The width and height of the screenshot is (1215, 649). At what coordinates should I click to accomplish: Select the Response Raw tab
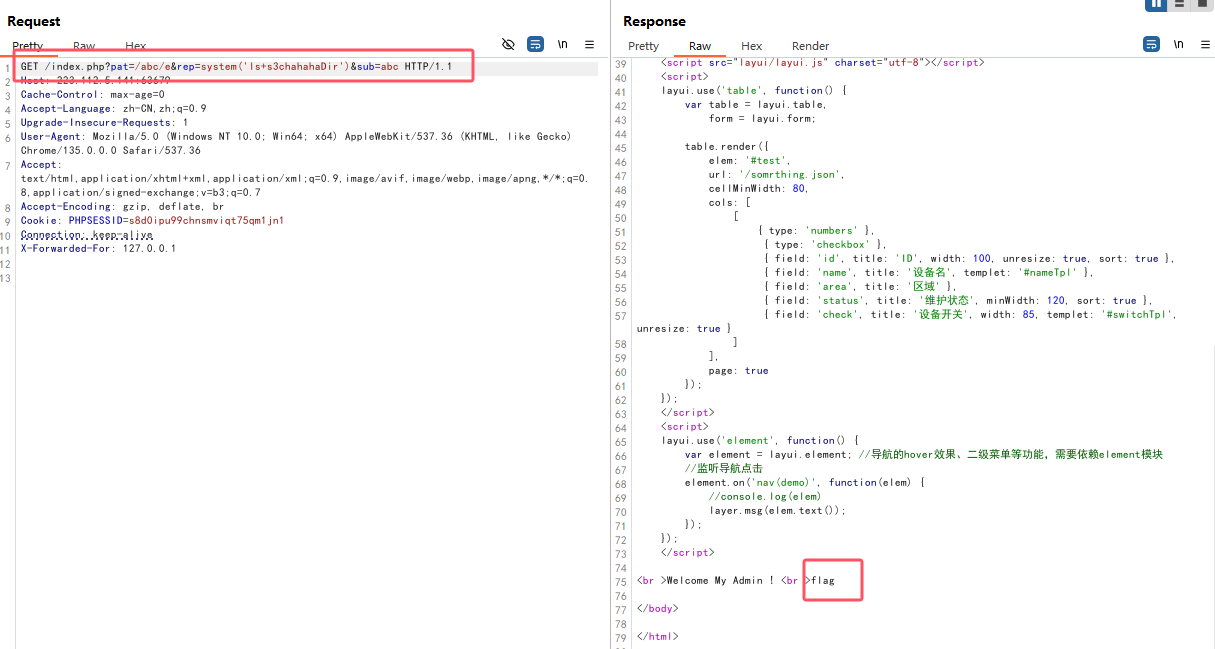pos(700,46)
